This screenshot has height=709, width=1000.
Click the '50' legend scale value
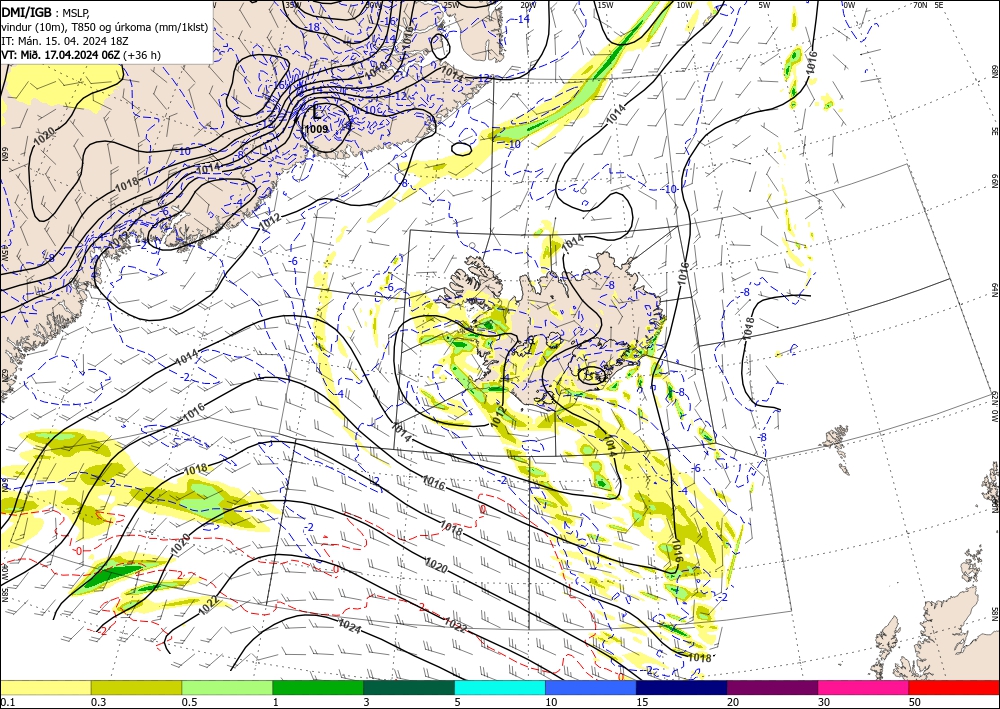click(915, 702)
